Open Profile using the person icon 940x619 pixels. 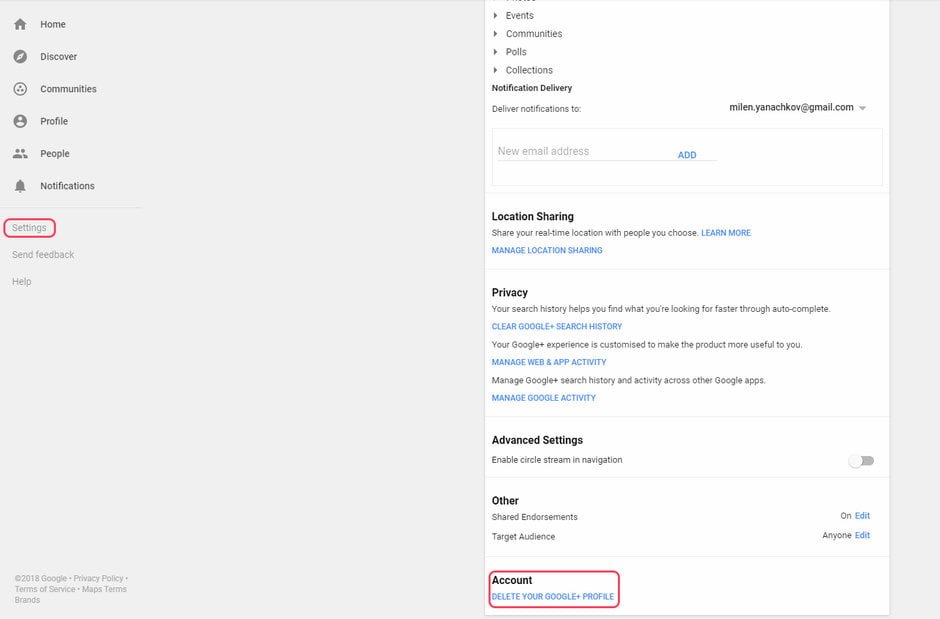tap(20, 121)
